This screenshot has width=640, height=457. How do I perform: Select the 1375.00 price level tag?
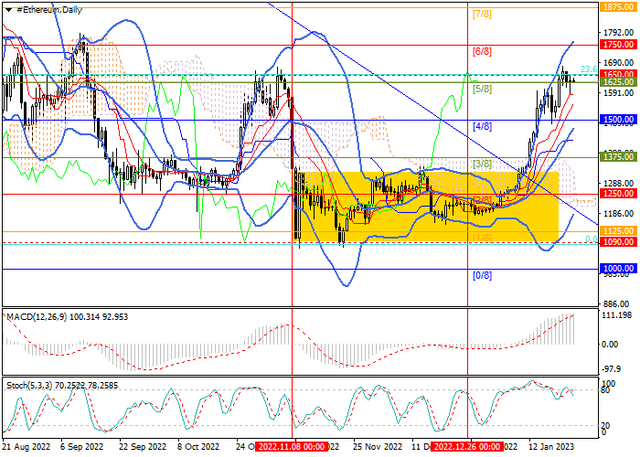pyautogui.click(x=619, y=157)
